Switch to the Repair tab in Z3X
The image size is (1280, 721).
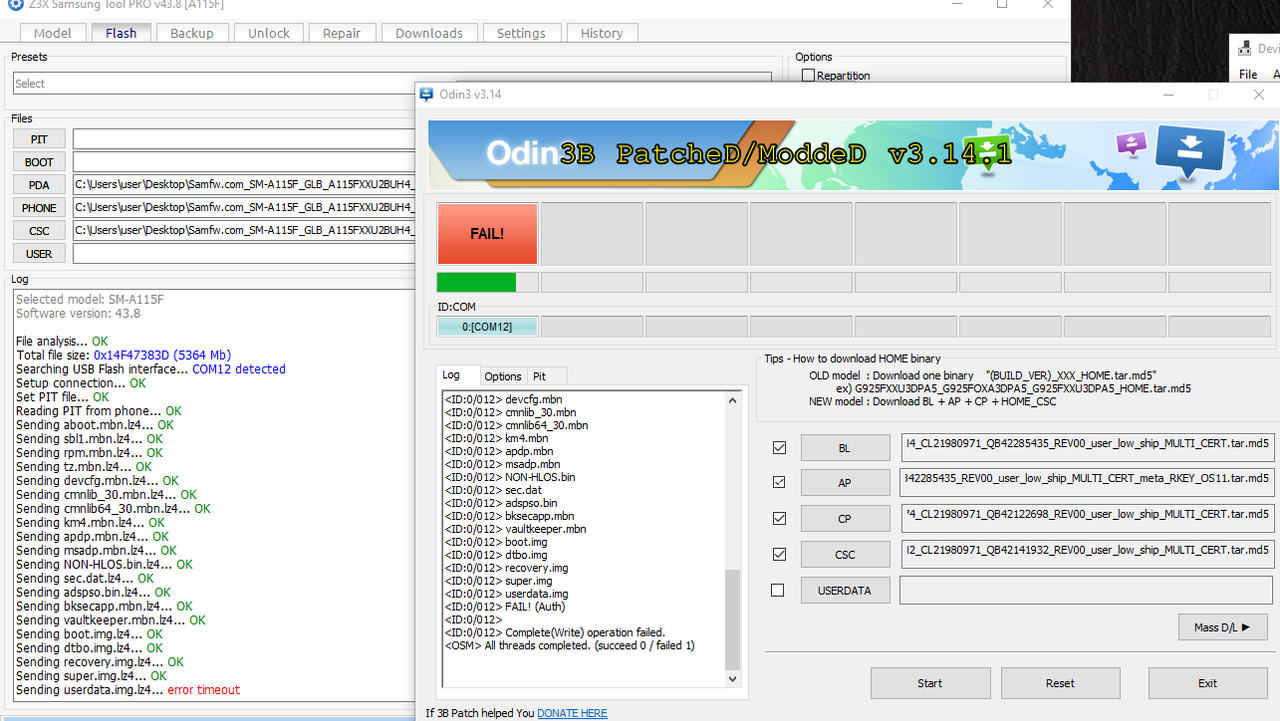coord(342,33)
